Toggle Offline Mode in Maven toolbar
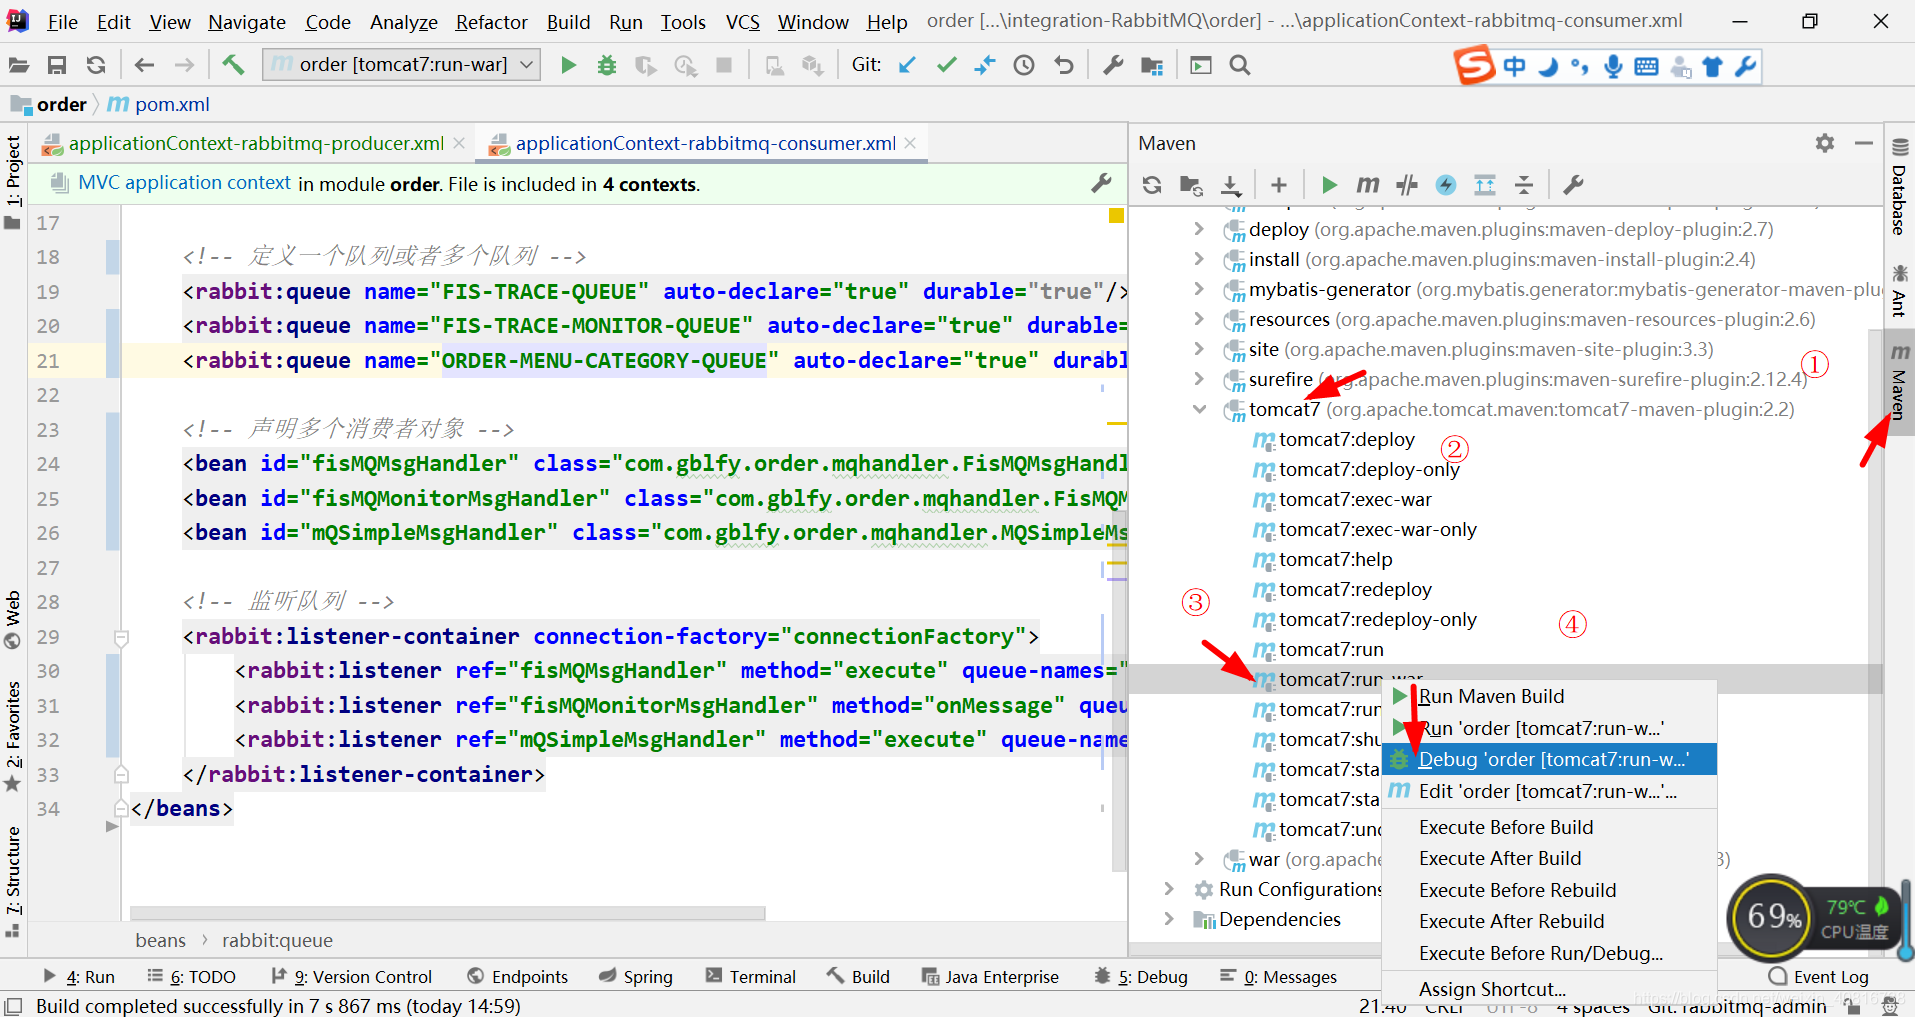 pos(1407,185)
